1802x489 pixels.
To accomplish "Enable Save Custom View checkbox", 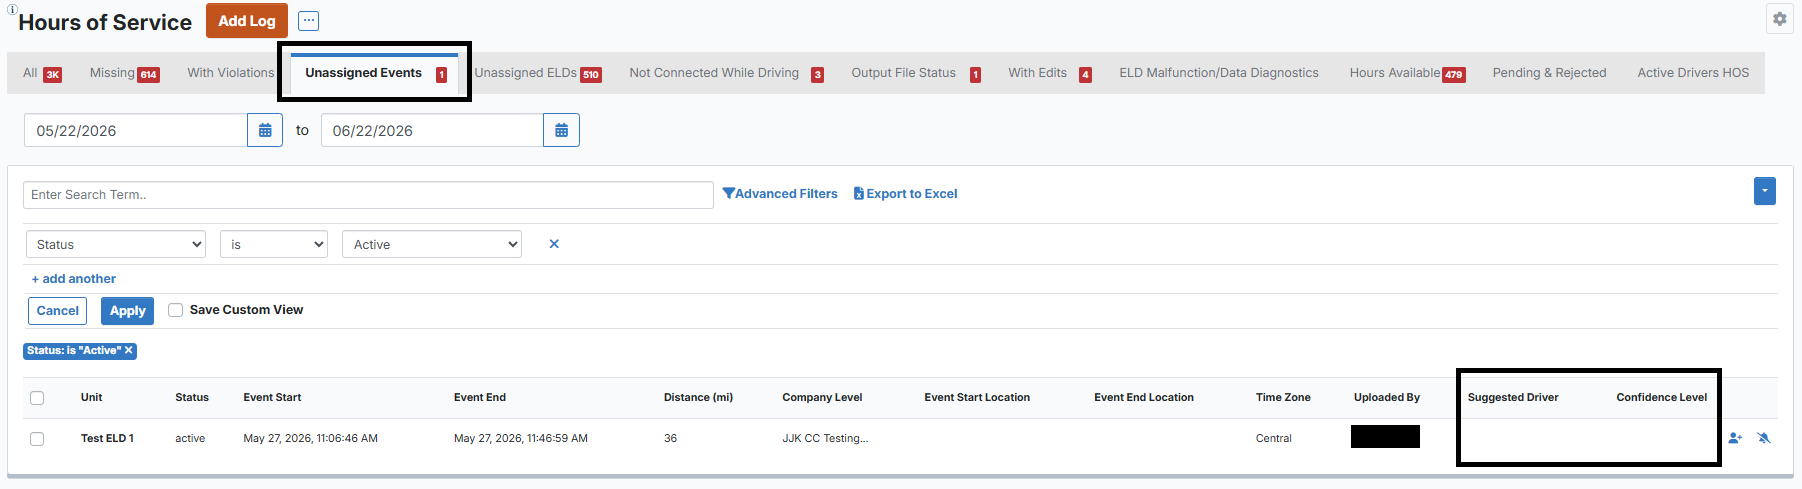I will pyautogui.click(x=175, y=310).
